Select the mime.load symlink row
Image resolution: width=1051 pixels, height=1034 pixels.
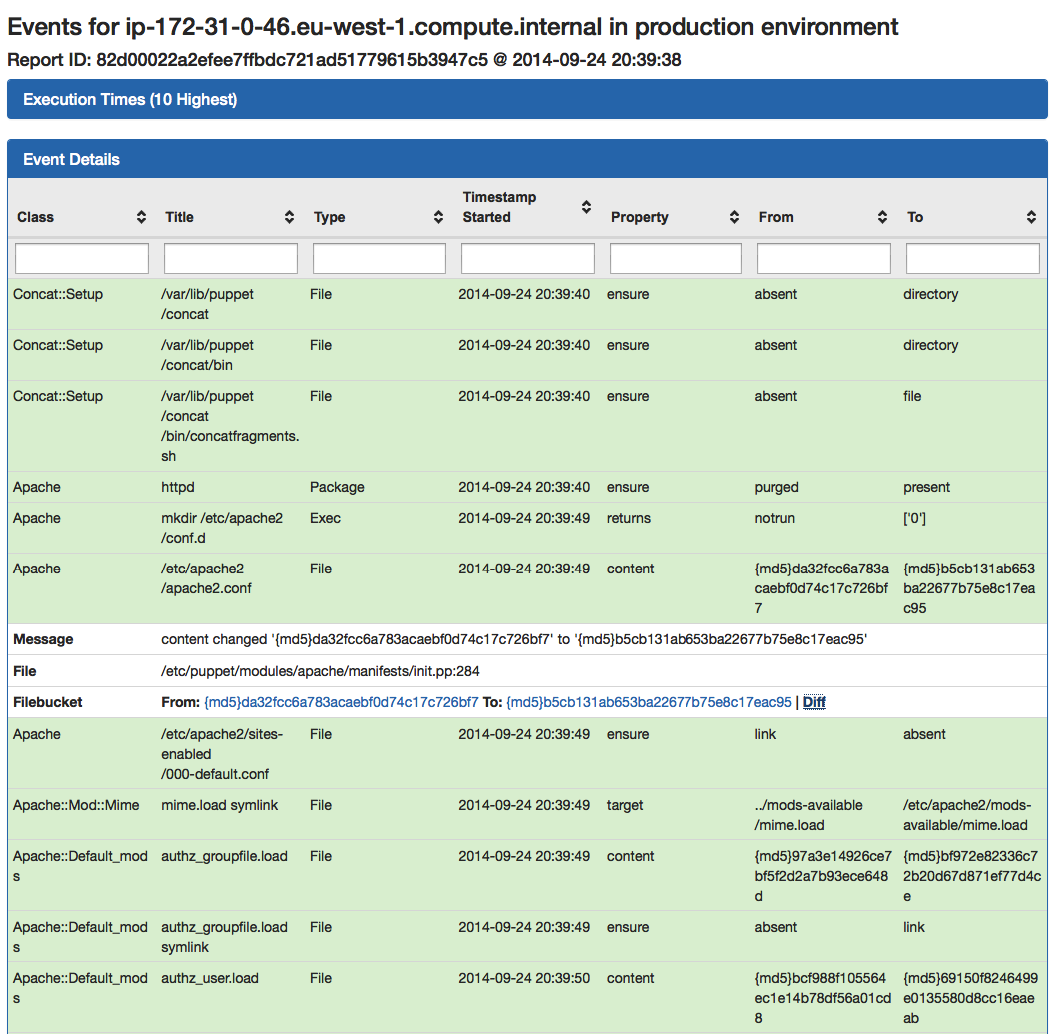coord(527,814)
